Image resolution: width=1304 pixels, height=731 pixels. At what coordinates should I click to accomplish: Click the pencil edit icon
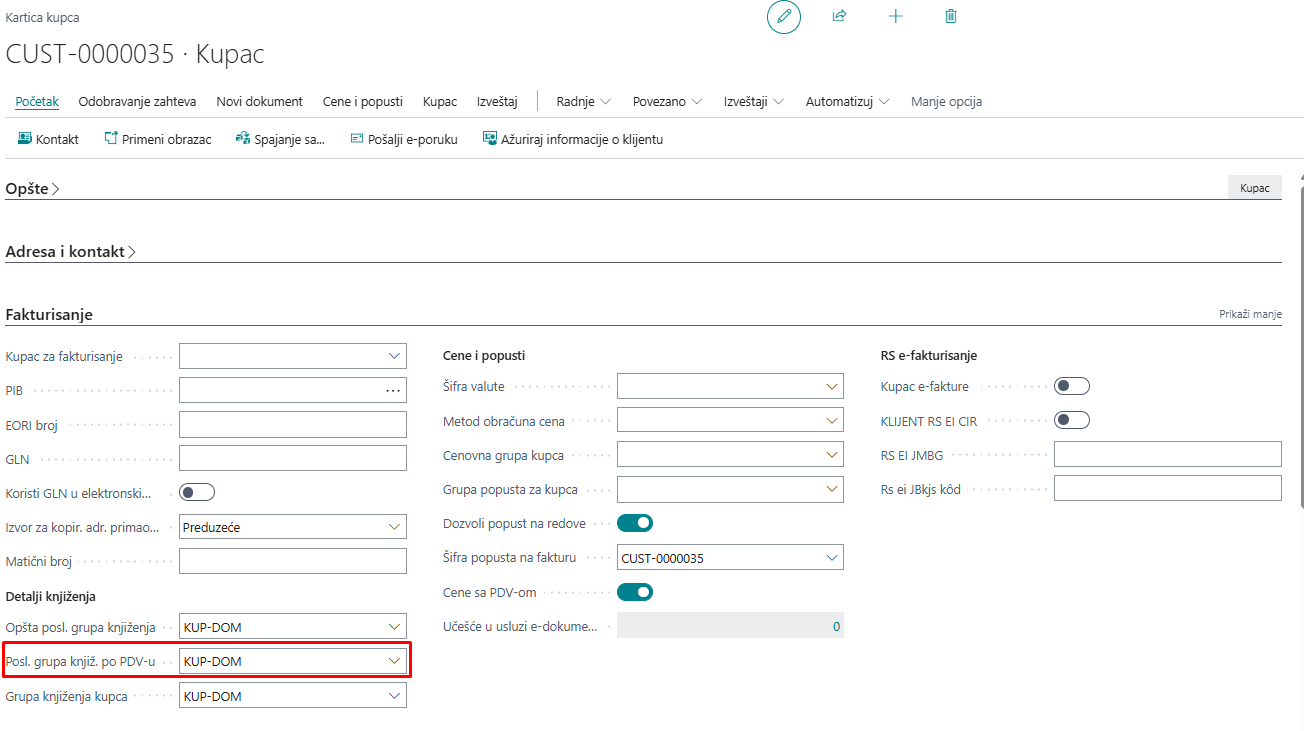784,17
